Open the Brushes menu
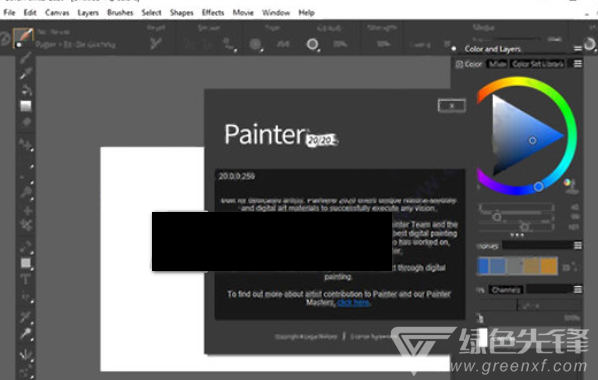The image size is (598, 380). pos(120,13)
